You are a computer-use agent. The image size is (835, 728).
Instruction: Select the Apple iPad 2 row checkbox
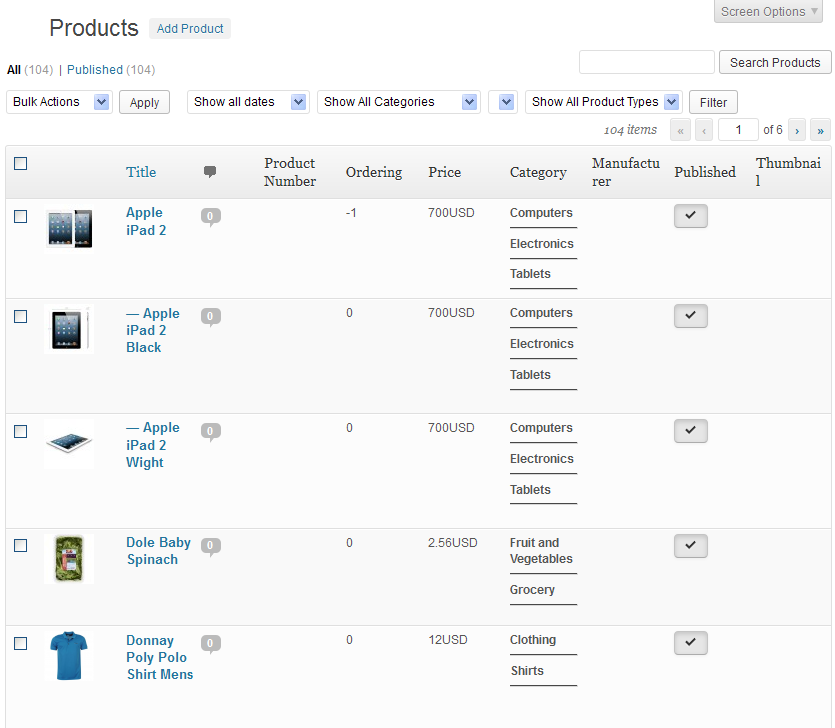coord(21,216)
